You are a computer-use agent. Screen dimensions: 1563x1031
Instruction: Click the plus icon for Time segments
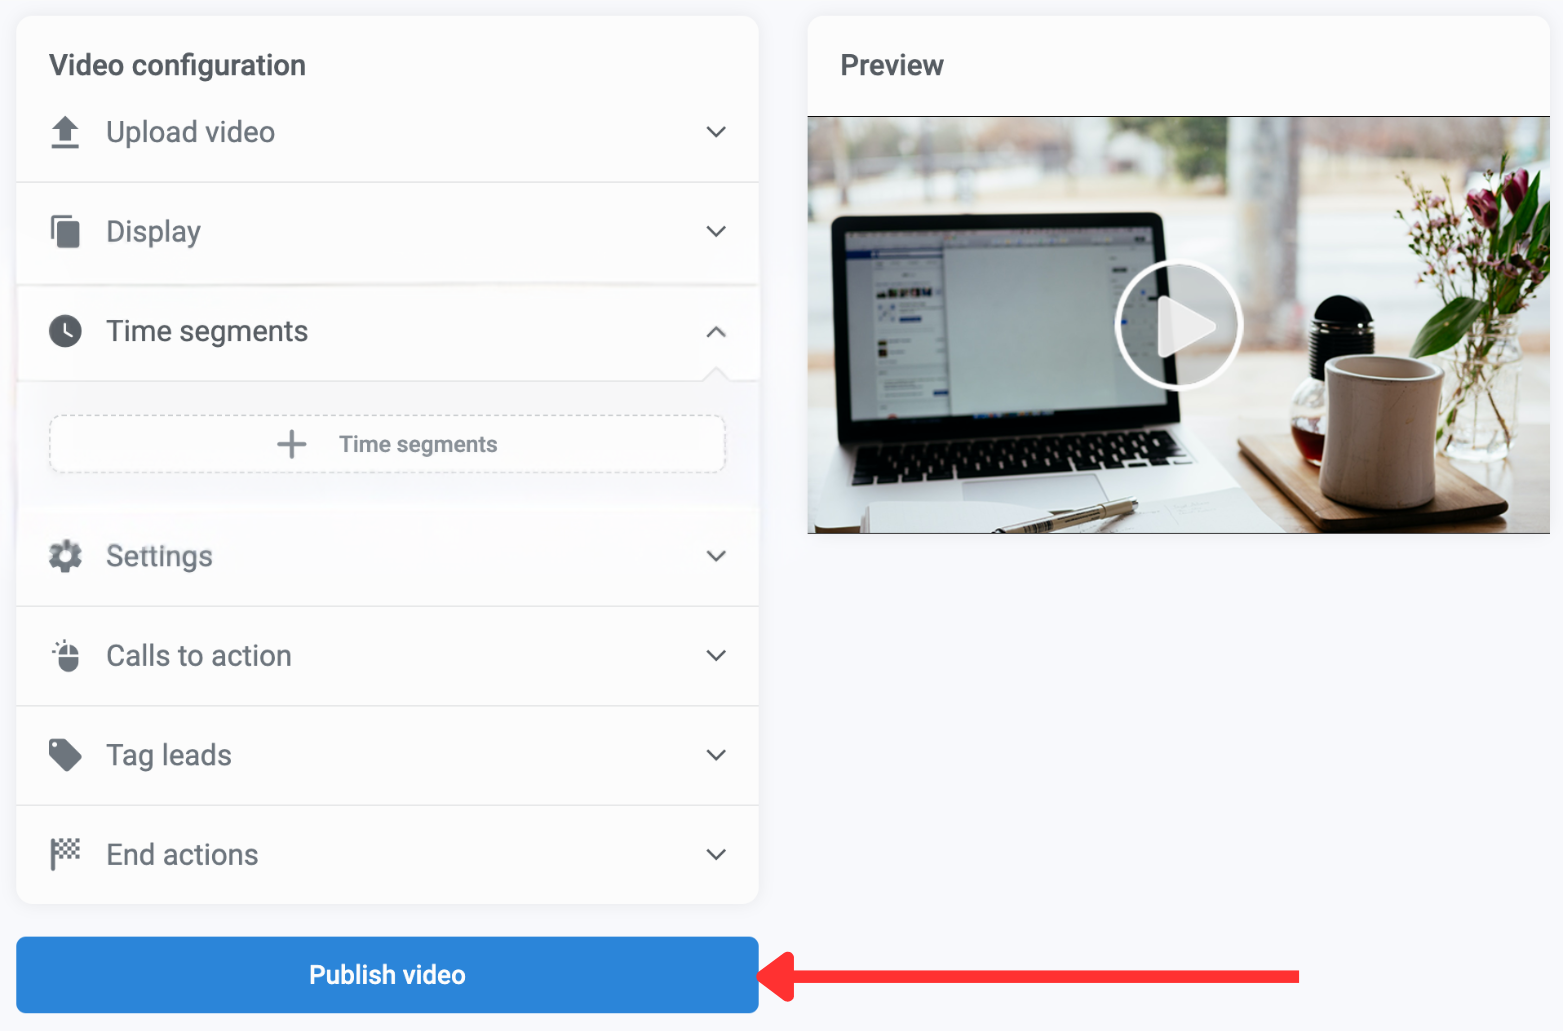pos(292,444)
